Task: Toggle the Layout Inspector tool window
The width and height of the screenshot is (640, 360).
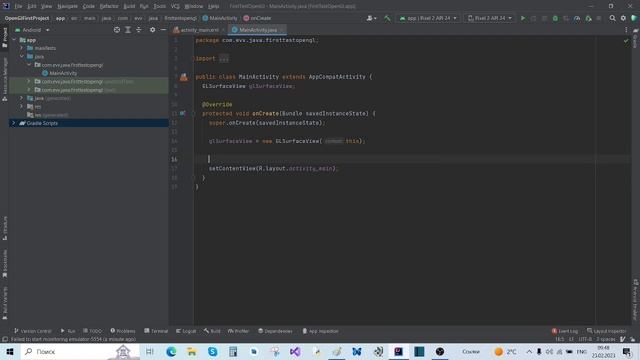Action: (606, 331)
